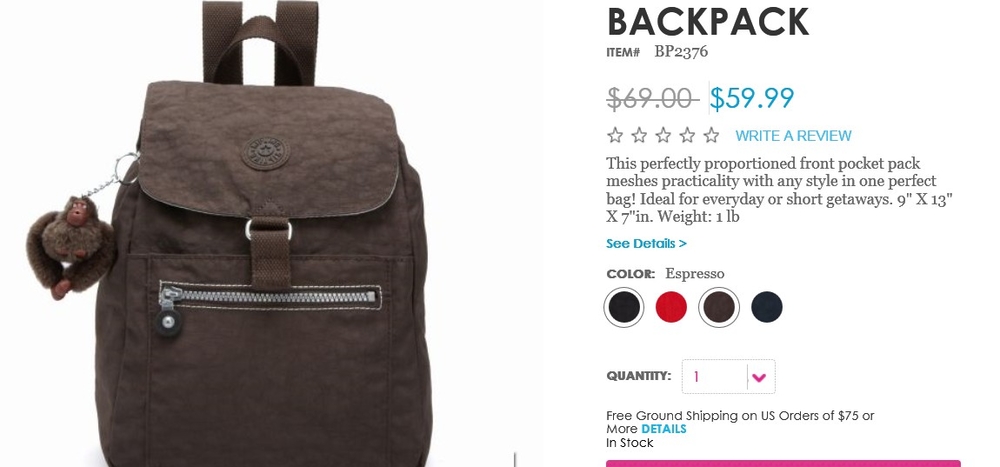
Task: Click the quantity field showing 1
Action: (x=714, y=377)
